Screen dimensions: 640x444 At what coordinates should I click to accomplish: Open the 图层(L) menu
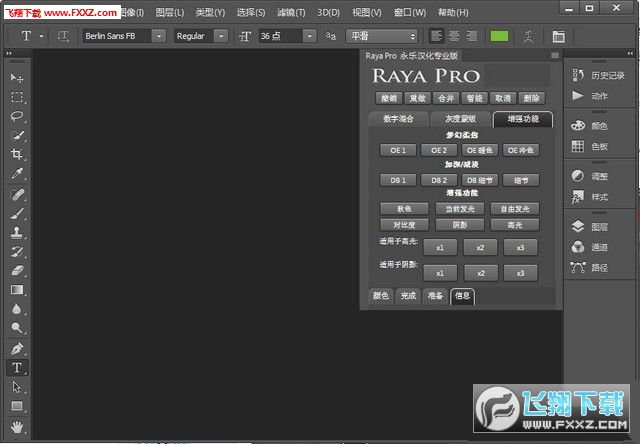pyautogui.click(x=169, y=13)
